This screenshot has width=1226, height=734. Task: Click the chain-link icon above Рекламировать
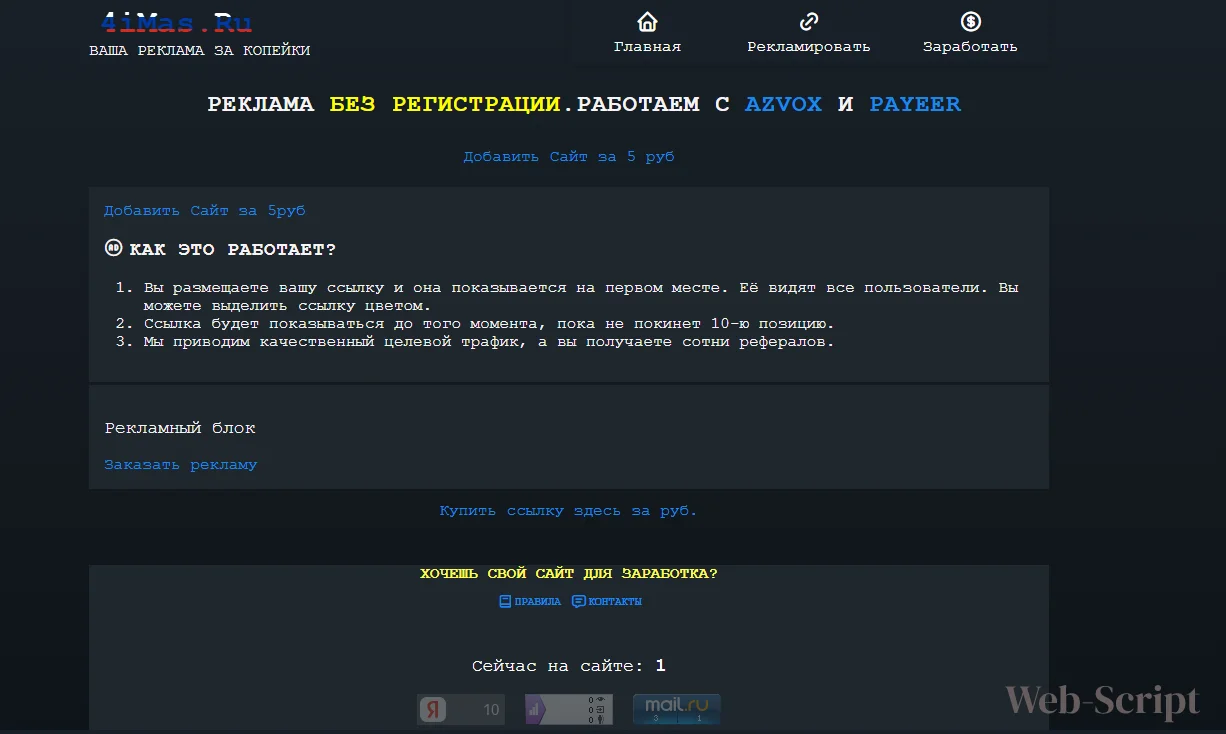coord(809,22)
